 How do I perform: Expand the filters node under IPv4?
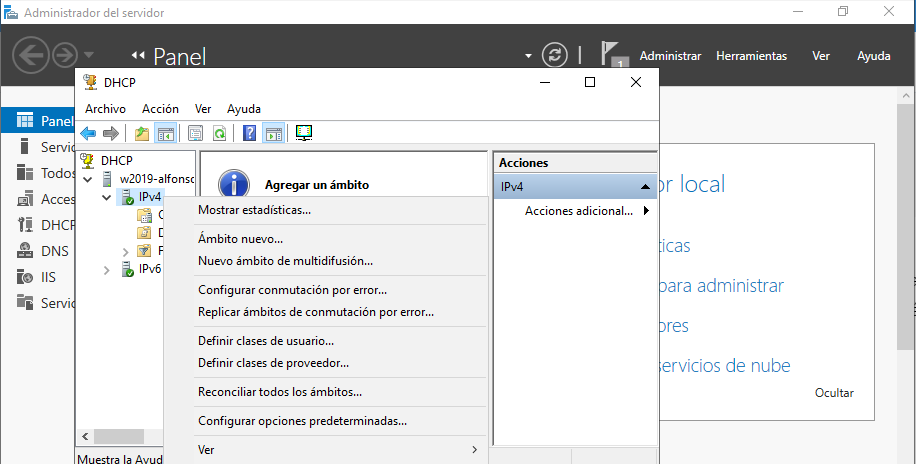[126, 252]
